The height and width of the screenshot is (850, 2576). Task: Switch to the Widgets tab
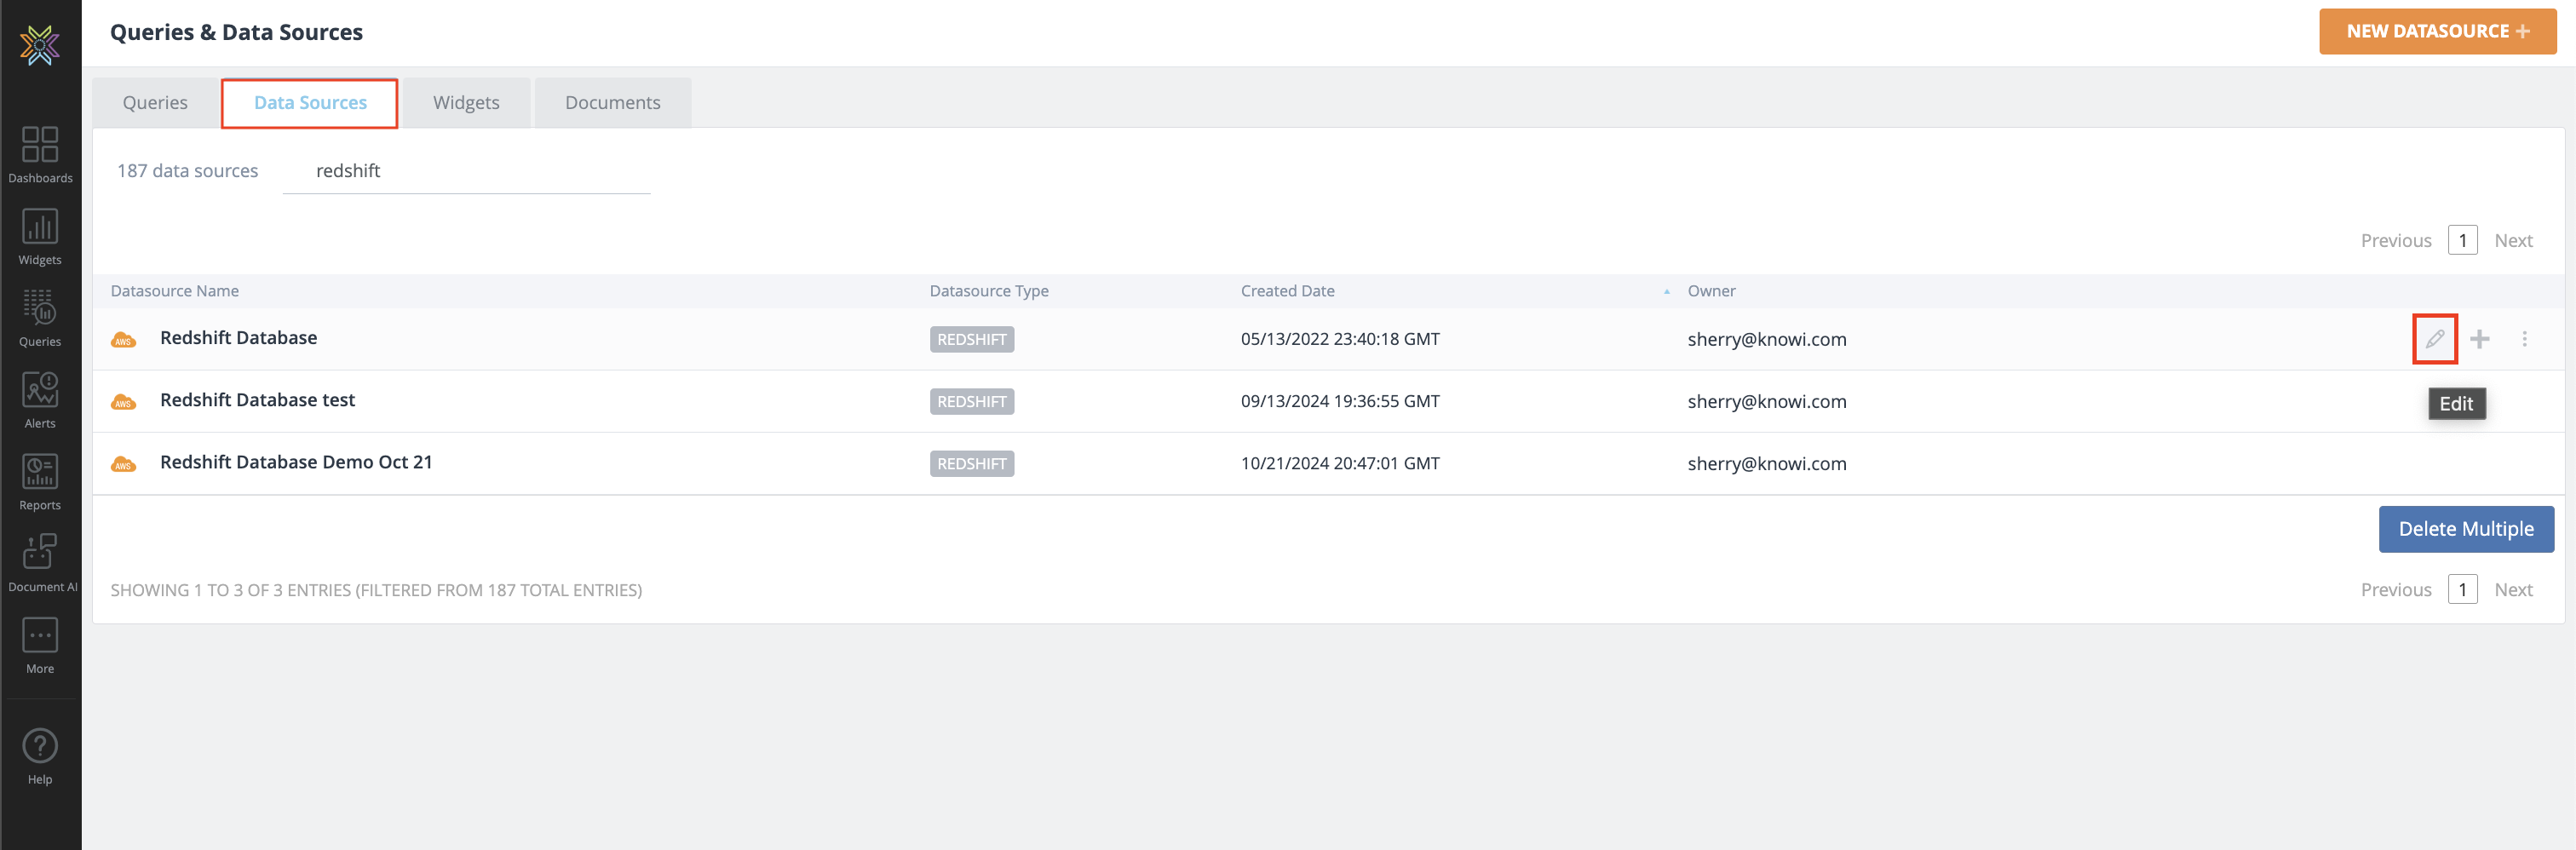coord(466,103)
